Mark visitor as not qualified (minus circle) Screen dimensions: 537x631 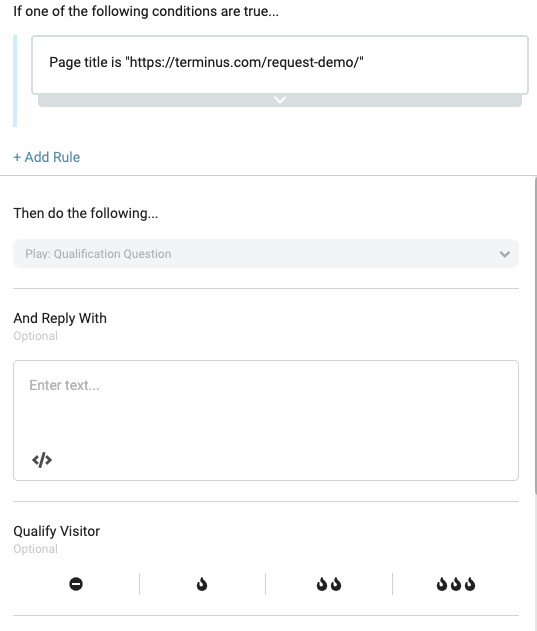click(x=76, y=584)
